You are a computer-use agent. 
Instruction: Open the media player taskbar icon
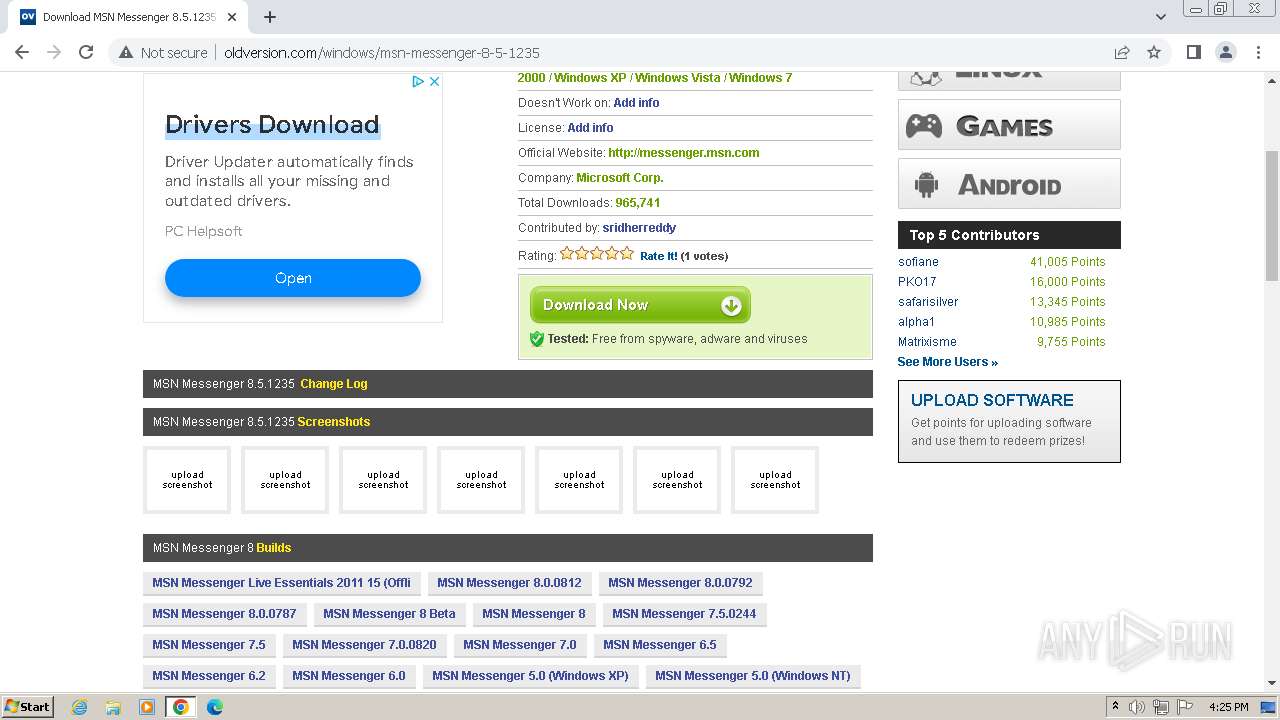coord(147,707)
